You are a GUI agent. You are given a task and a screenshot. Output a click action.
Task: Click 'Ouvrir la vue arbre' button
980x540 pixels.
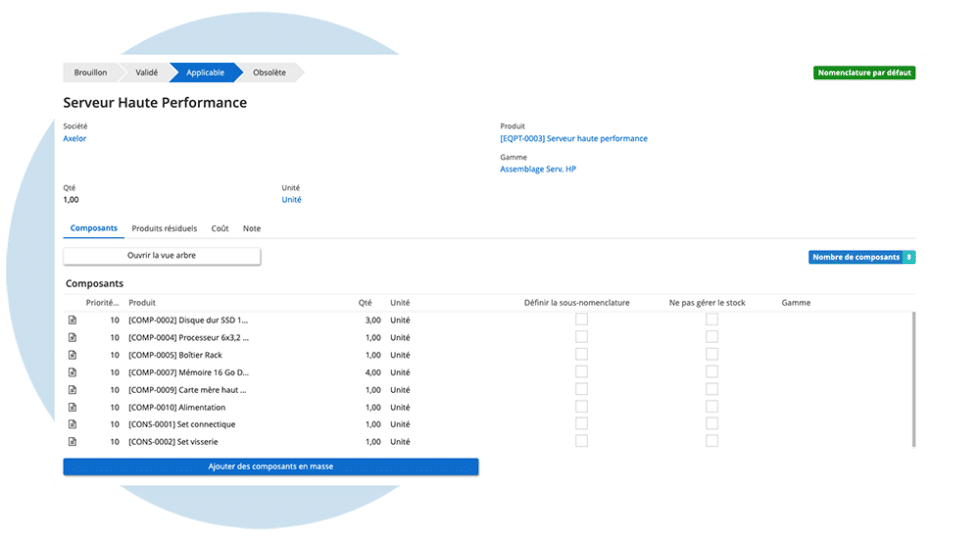point(162,256)
